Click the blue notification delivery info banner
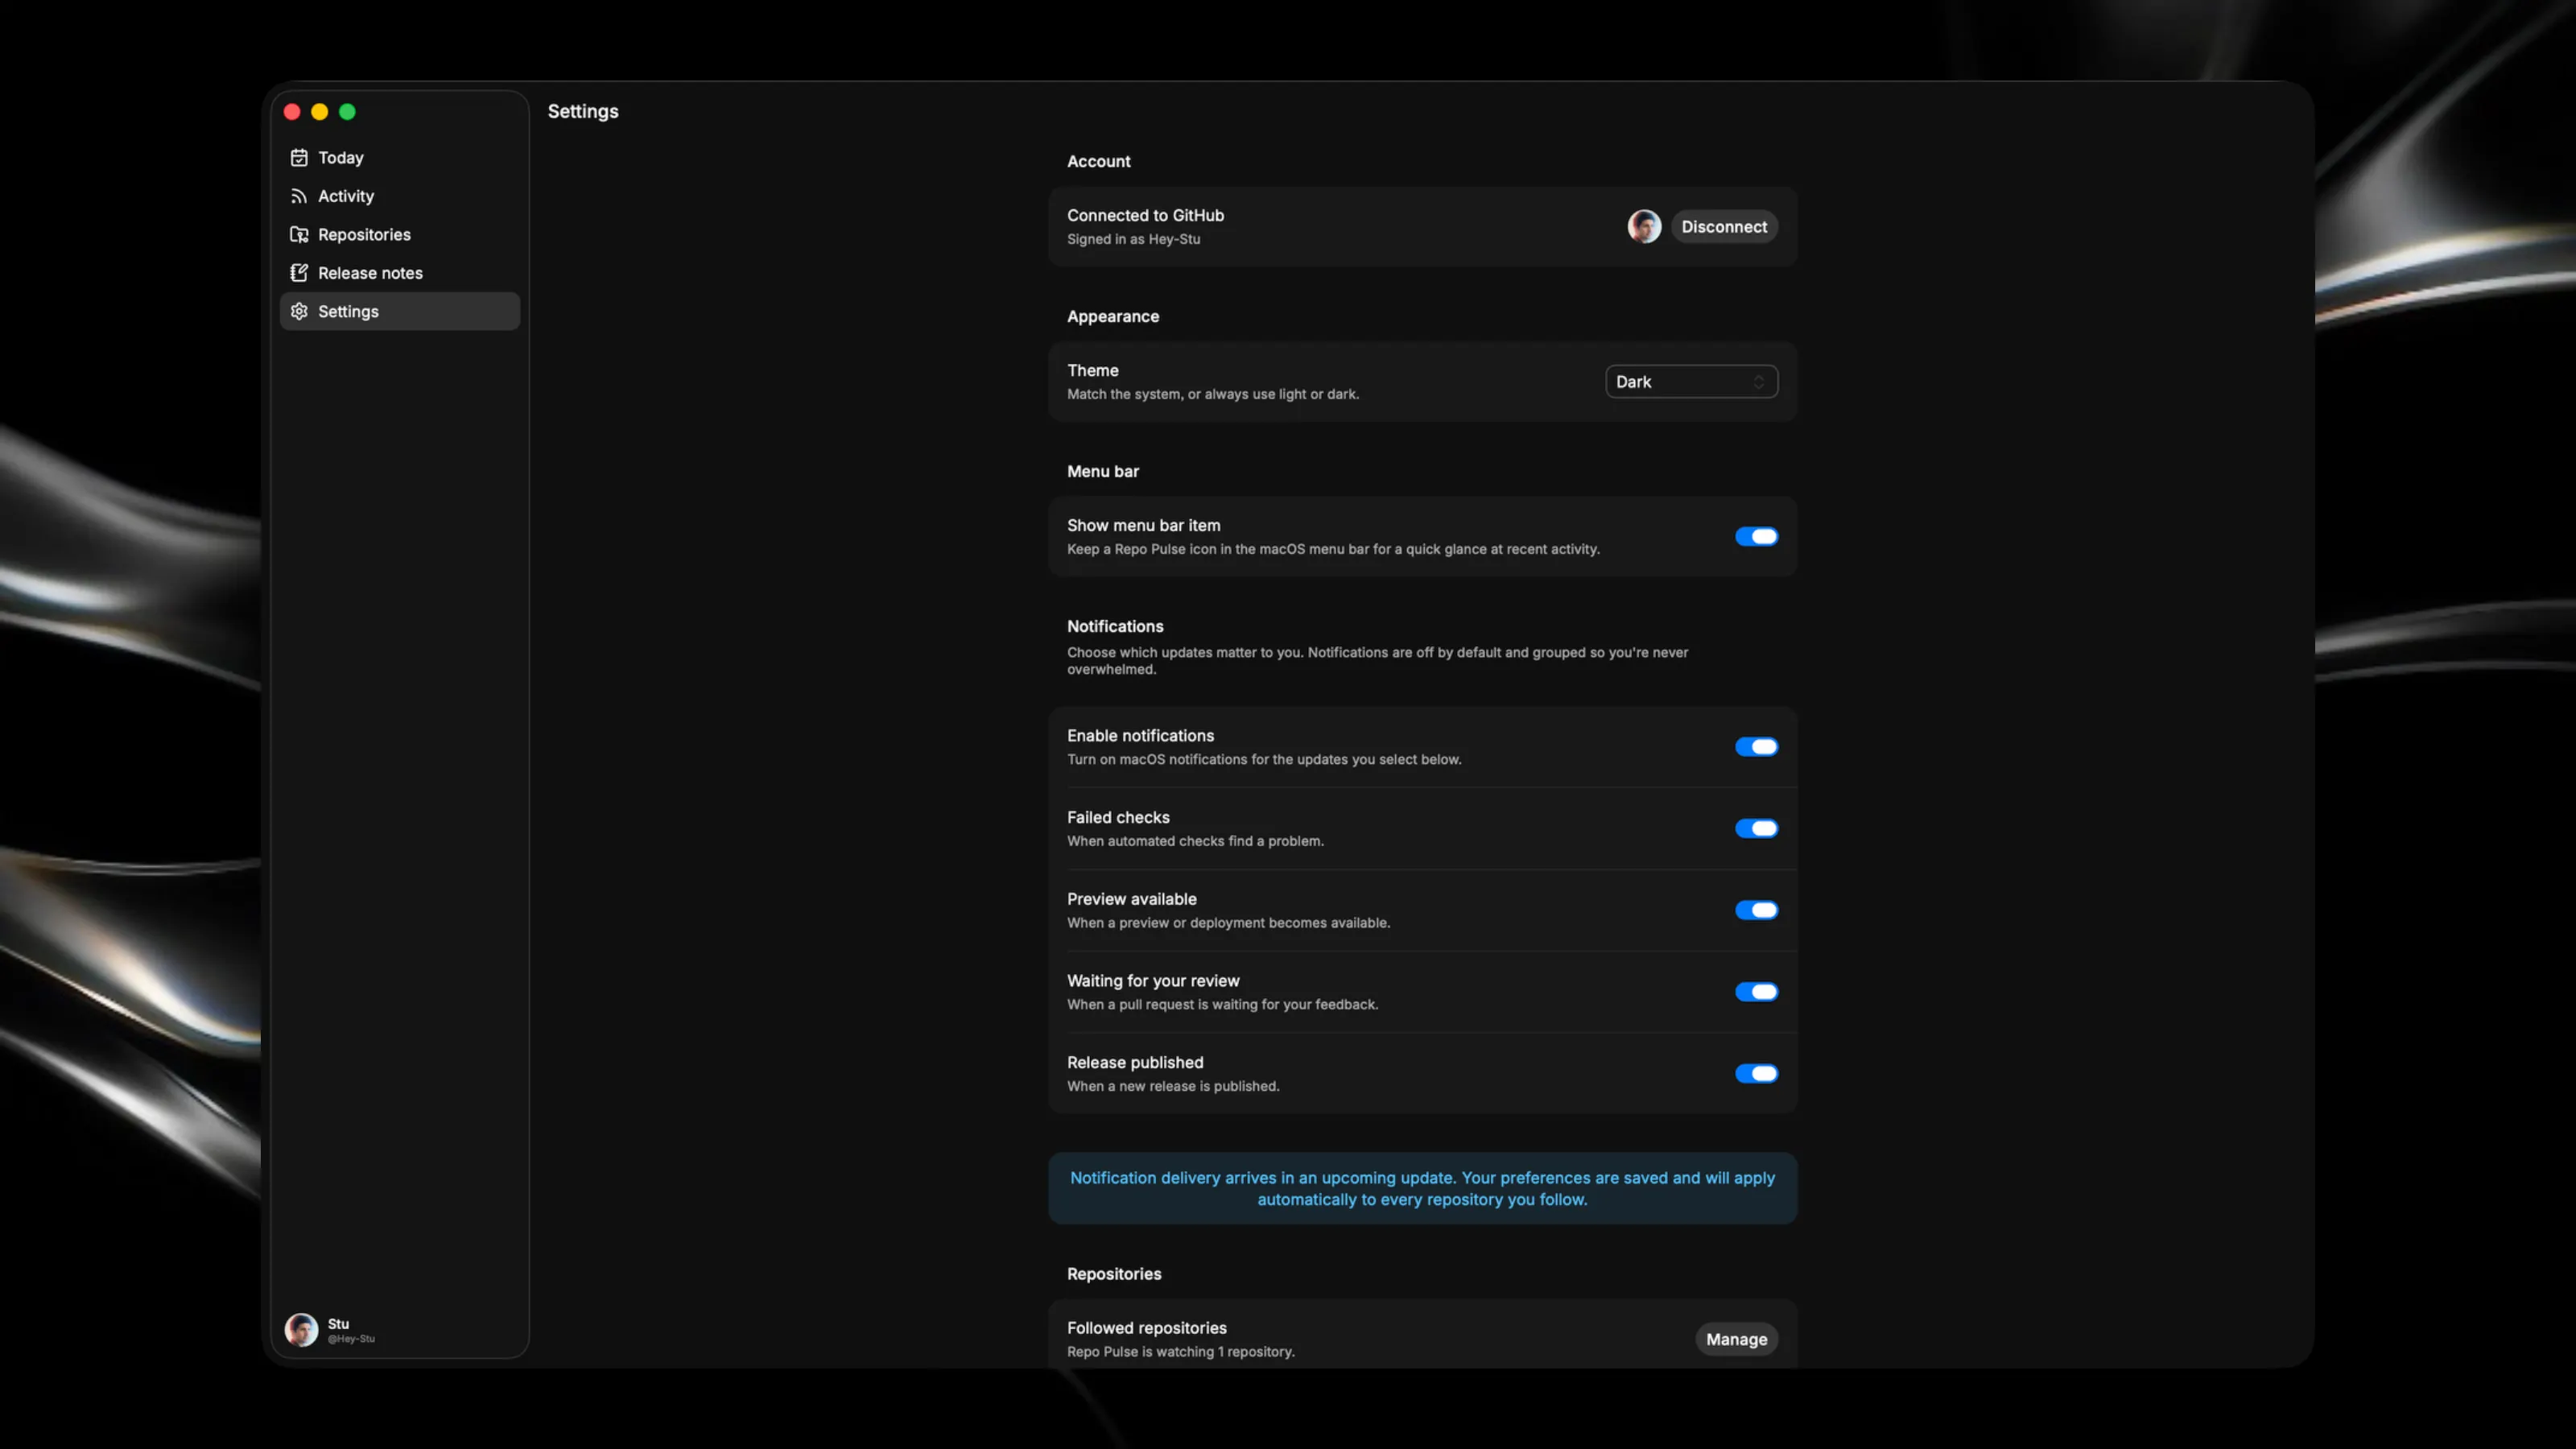 pyautogui.click(x=1422, y=1189)
